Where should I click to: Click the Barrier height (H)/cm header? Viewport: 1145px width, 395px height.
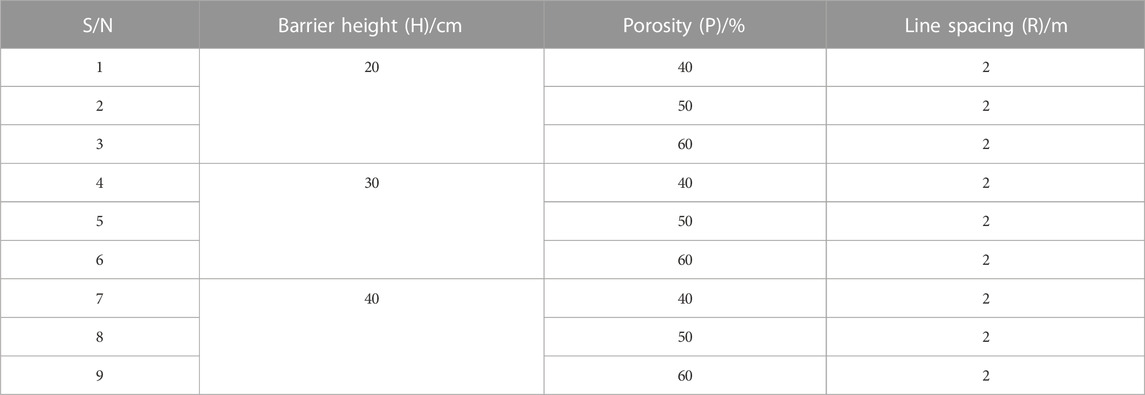tap(372, 24)
